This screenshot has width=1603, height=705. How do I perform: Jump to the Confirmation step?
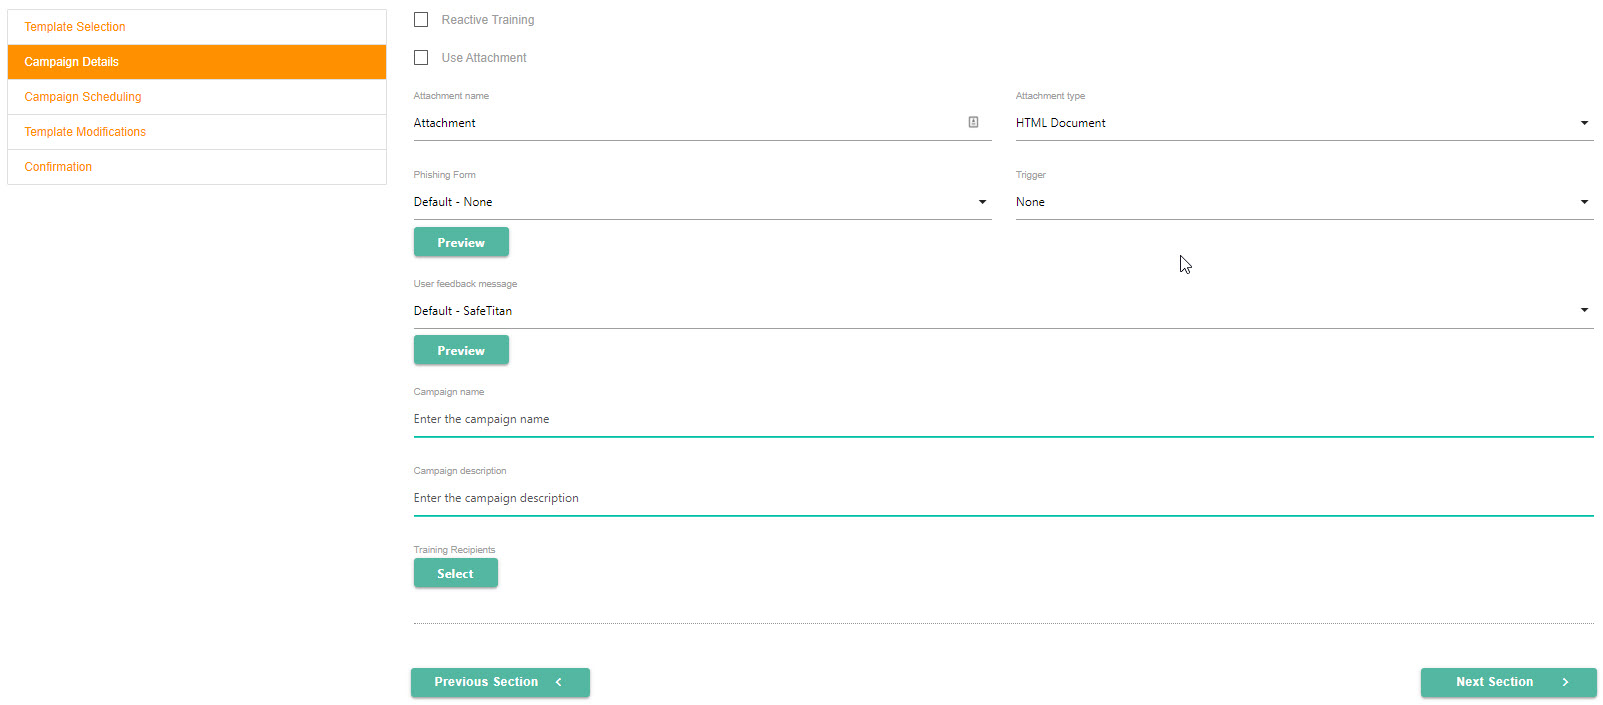(197, 167)
